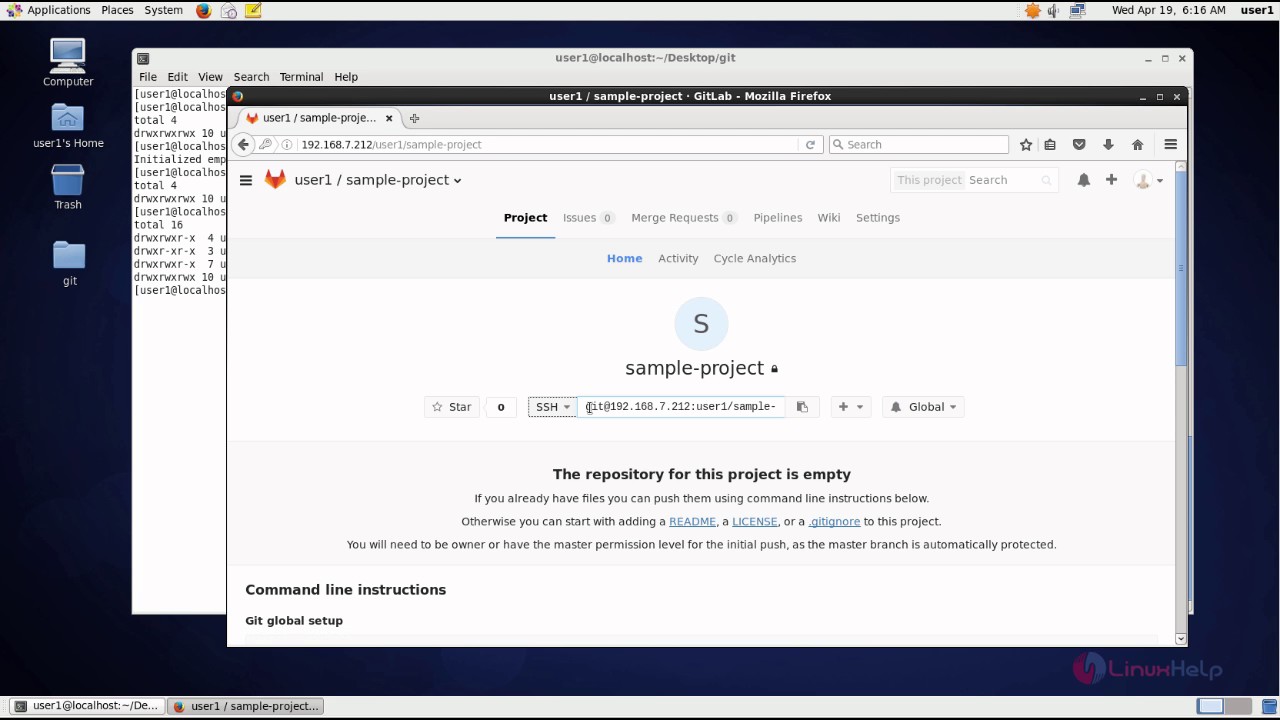
Task: Copy the SSH URL to clipboard
Action: pyautogui.click(x=802, y=407)
